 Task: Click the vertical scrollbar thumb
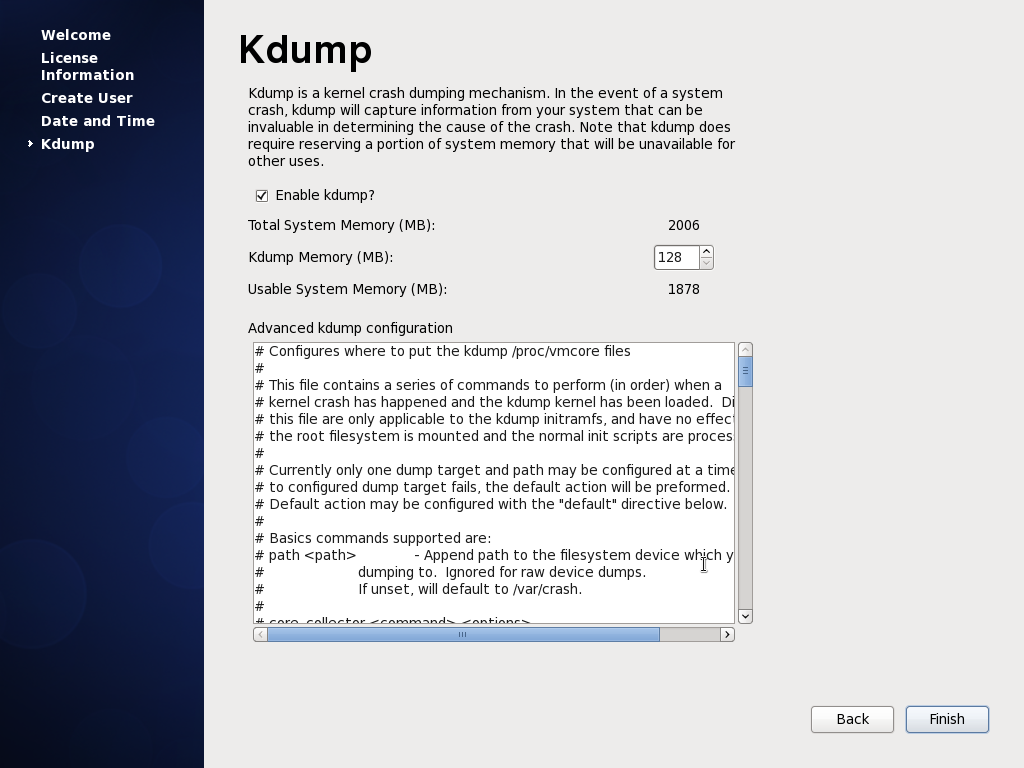coord(745,371)
